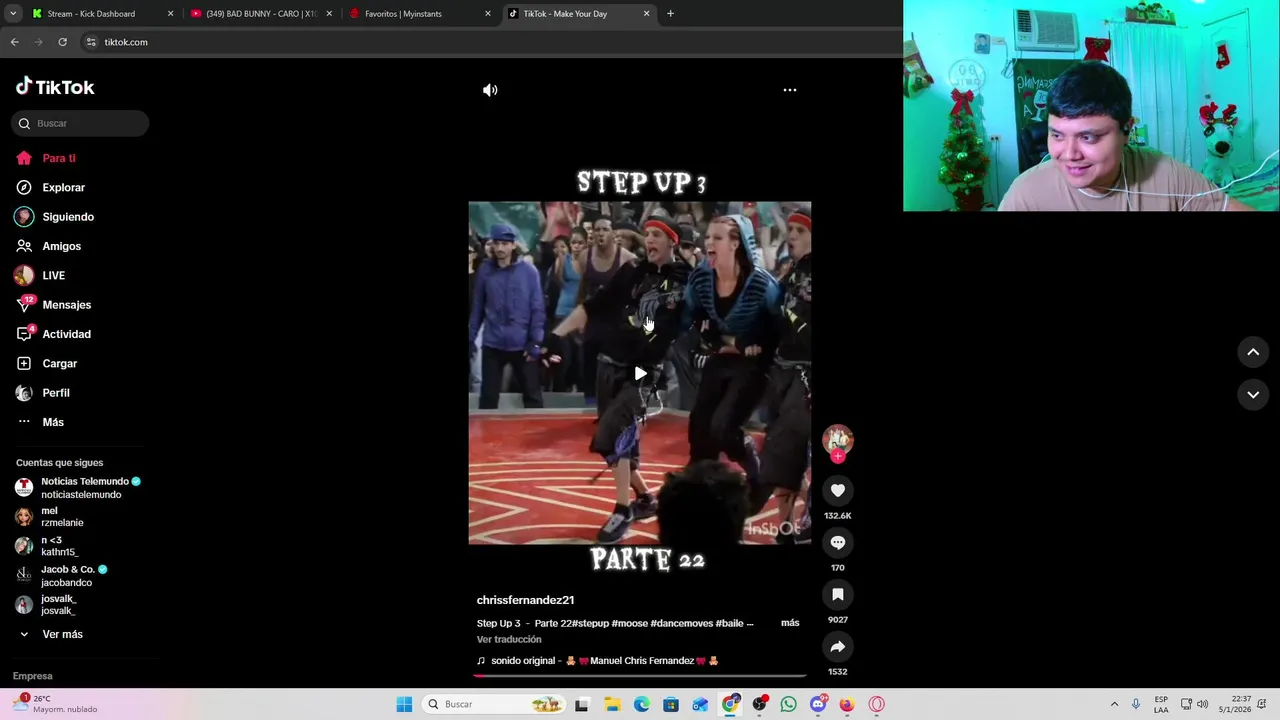Viewport: 1280px width, 720px height.
Task: Select the TikTok - Make Your Day tab
Action: coord(578,14)
